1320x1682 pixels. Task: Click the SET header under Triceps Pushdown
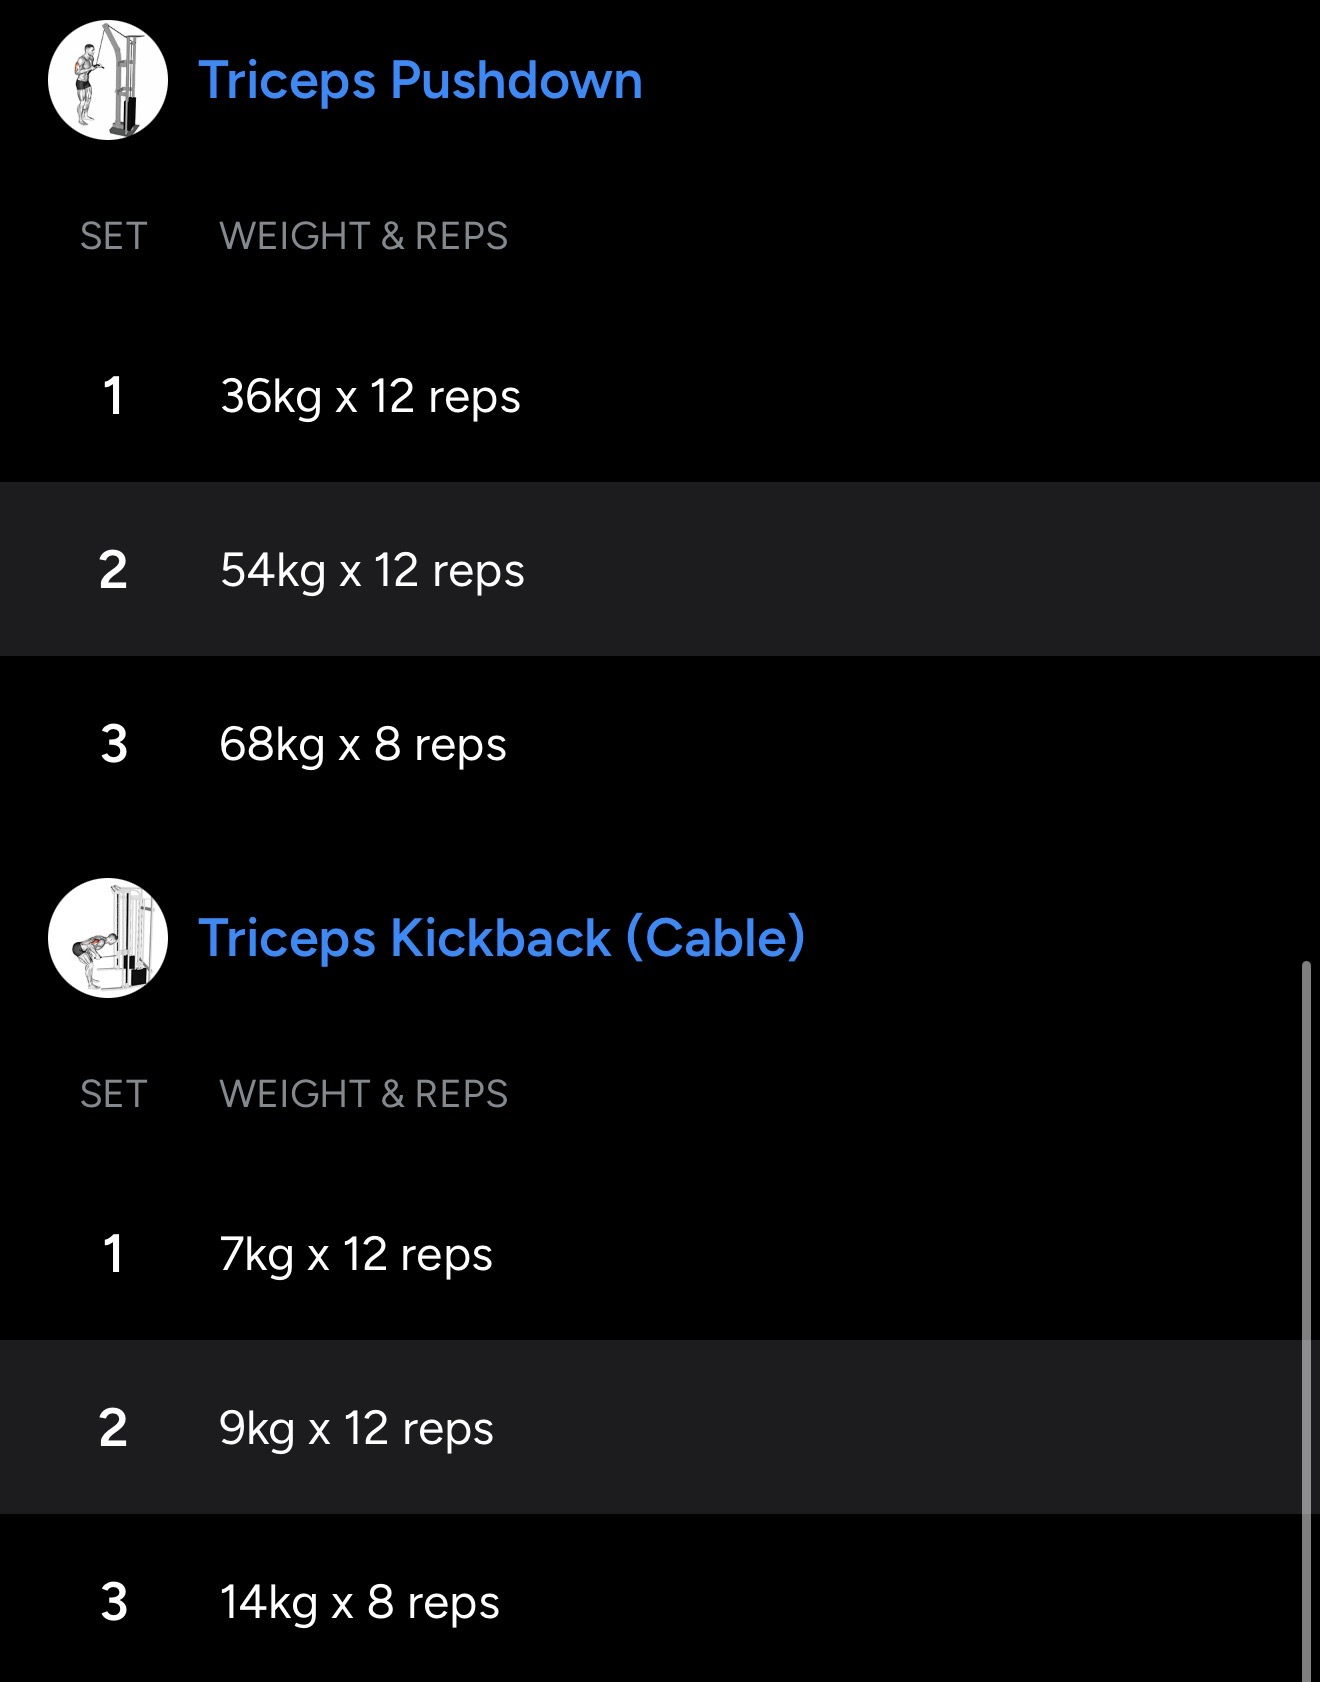[x=114, y=236]
